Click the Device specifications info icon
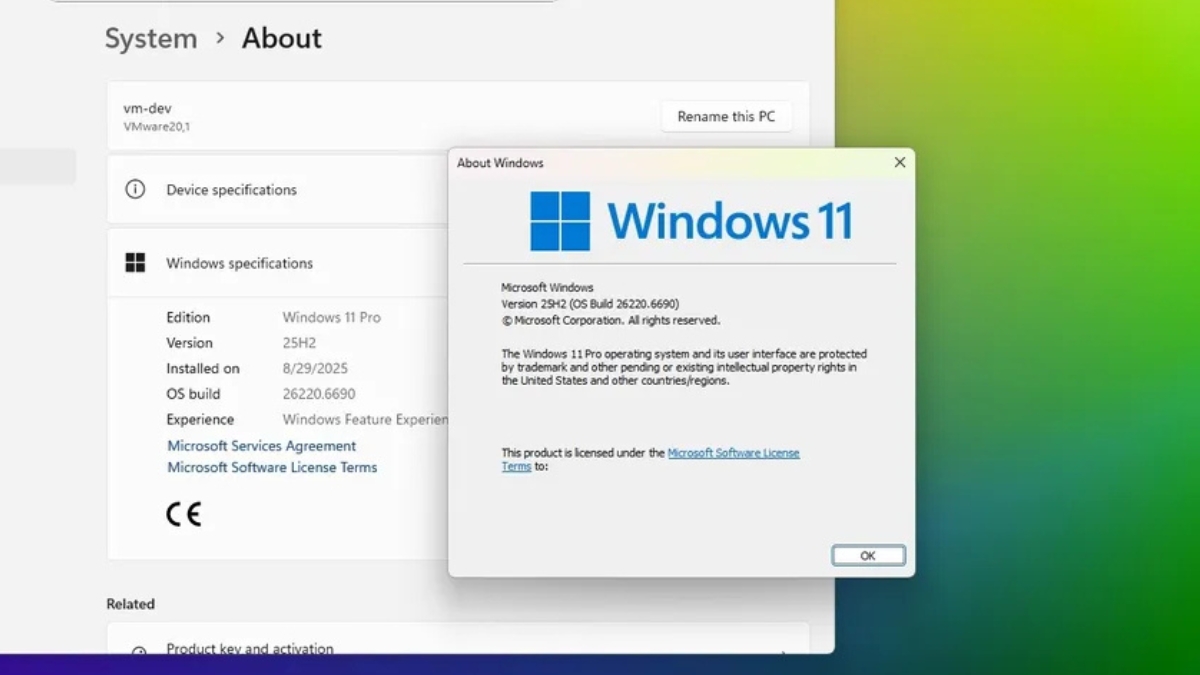The height and width of the screenshot is (675, 1200). (135, 189)
